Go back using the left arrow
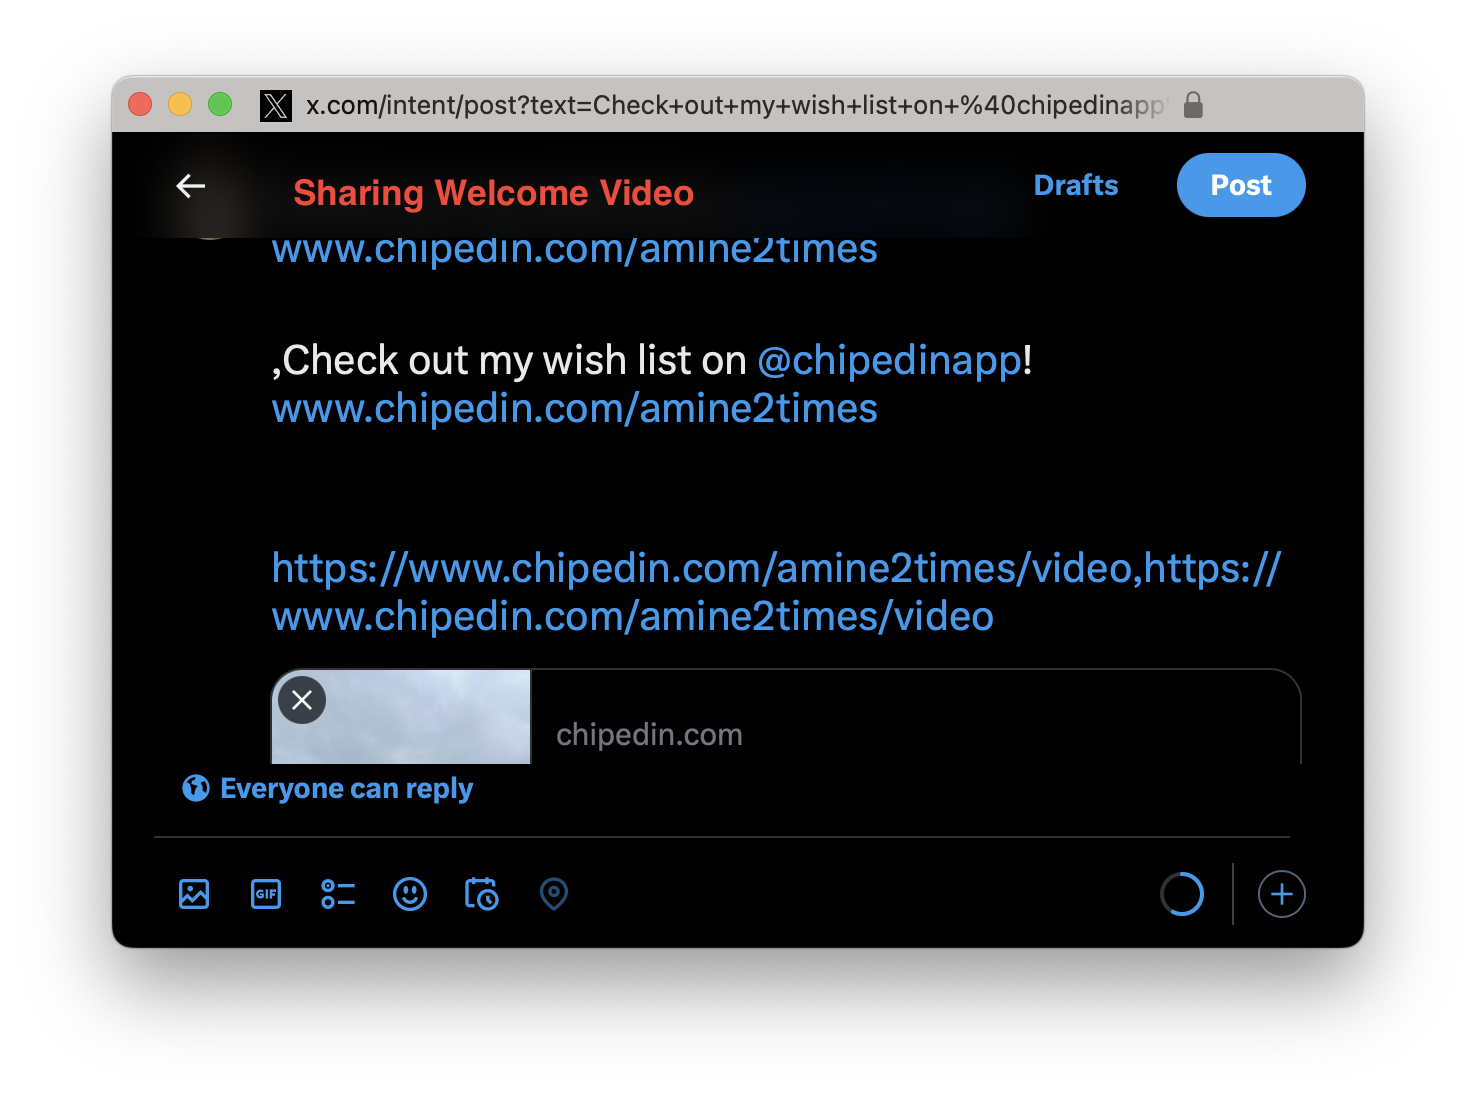 [x=190, y=186]
